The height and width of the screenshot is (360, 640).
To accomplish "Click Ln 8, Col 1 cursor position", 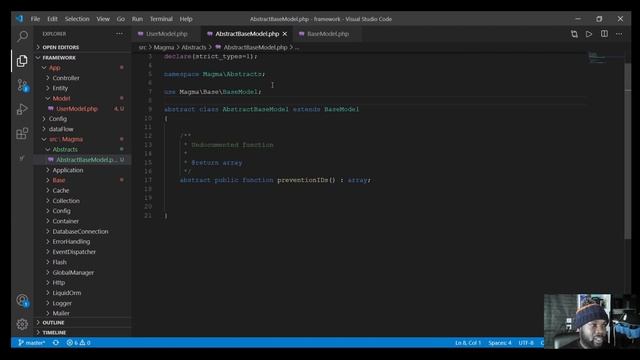I will coord(468,343).
